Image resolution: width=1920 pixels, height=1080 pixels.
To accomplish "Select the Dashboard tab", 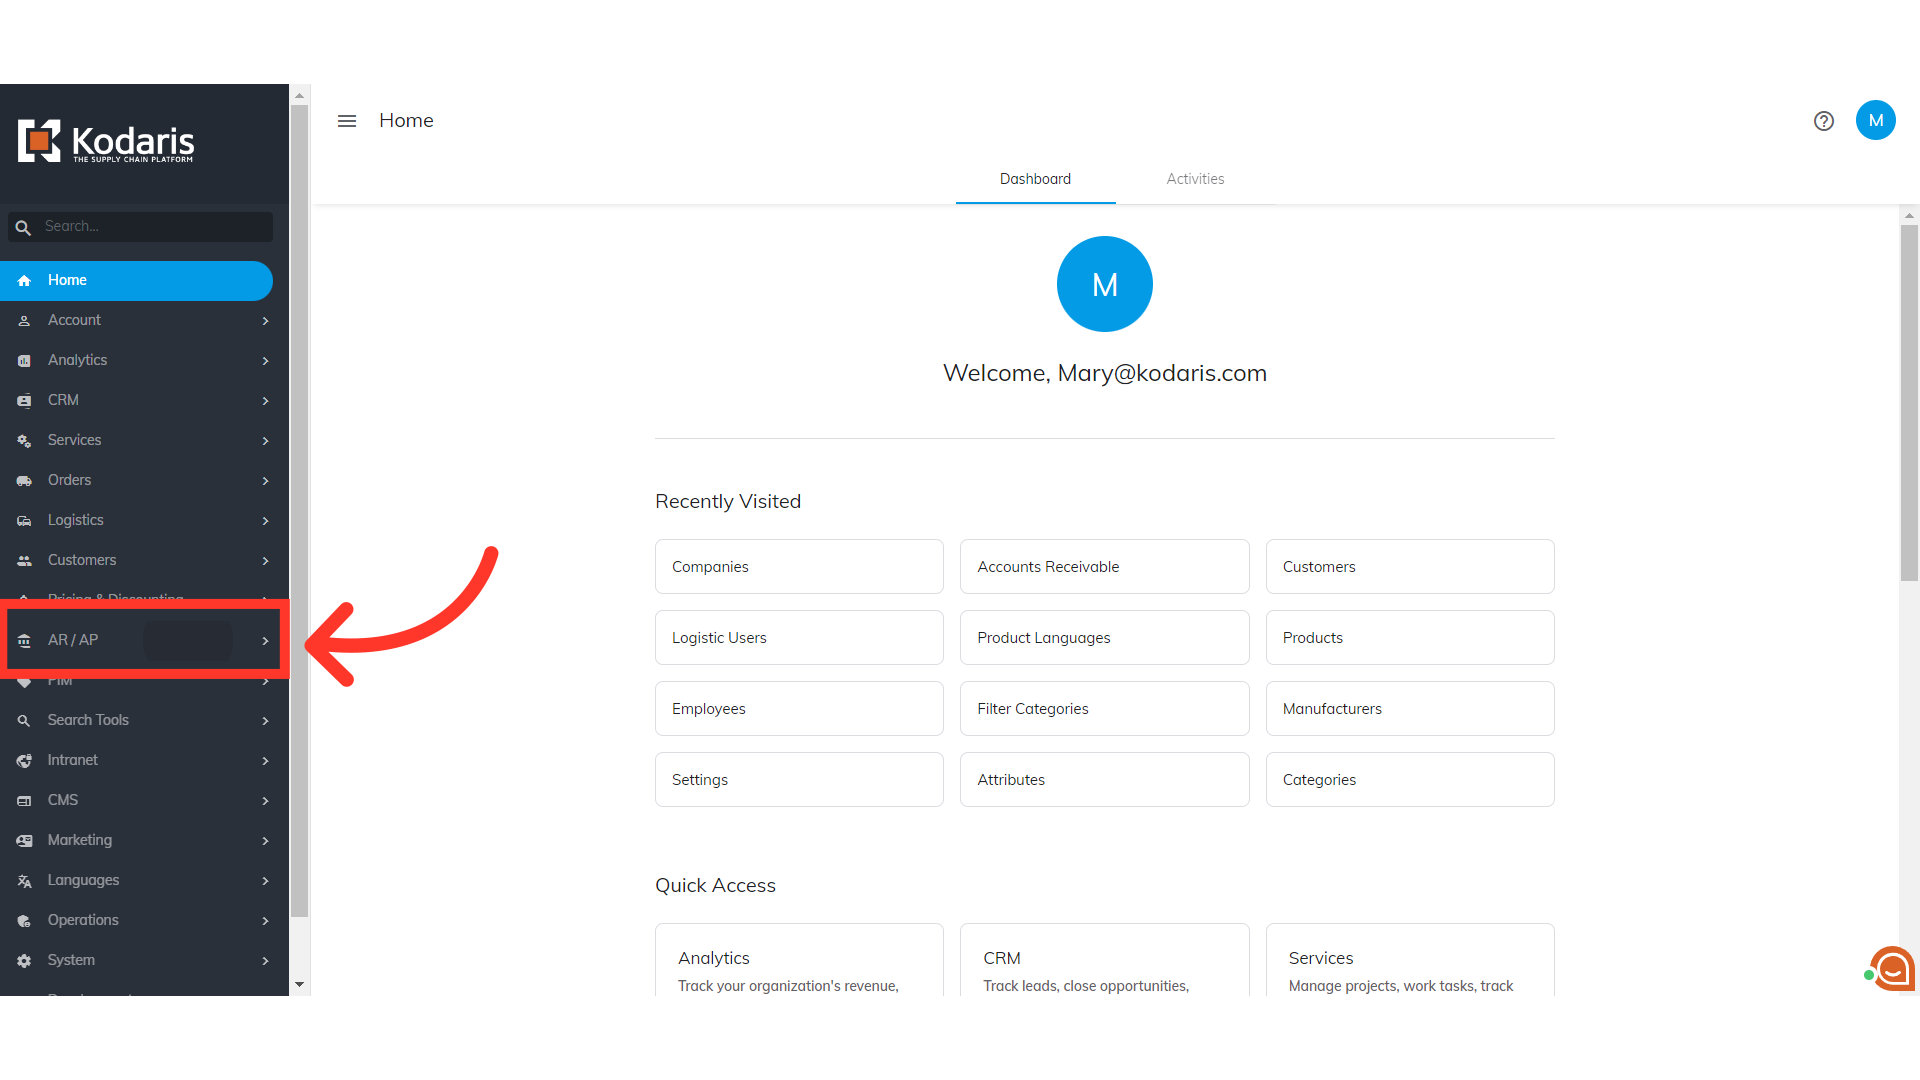I will coord(1035,179).
